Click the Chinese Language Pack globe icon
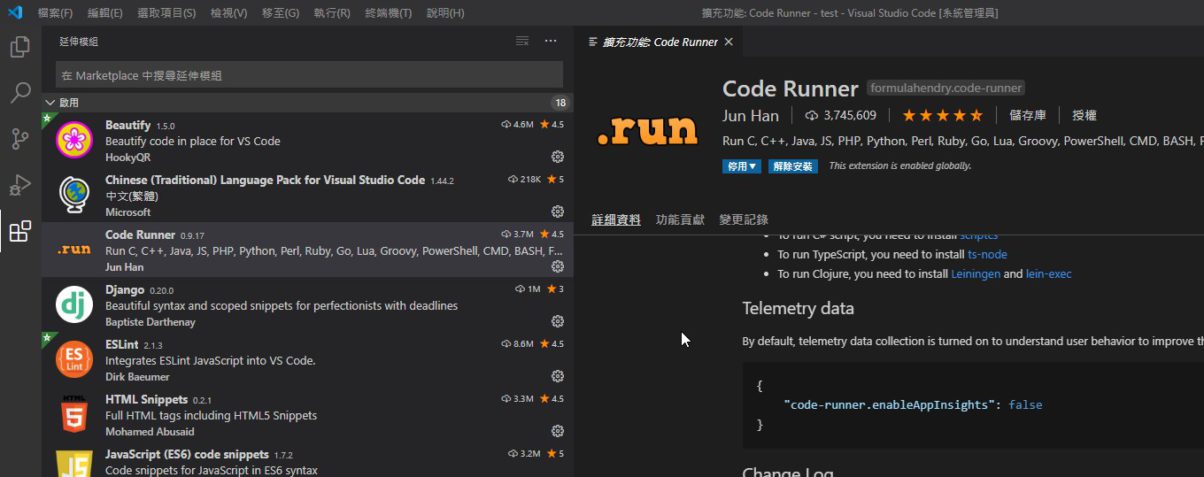 (x=74, y=195)
